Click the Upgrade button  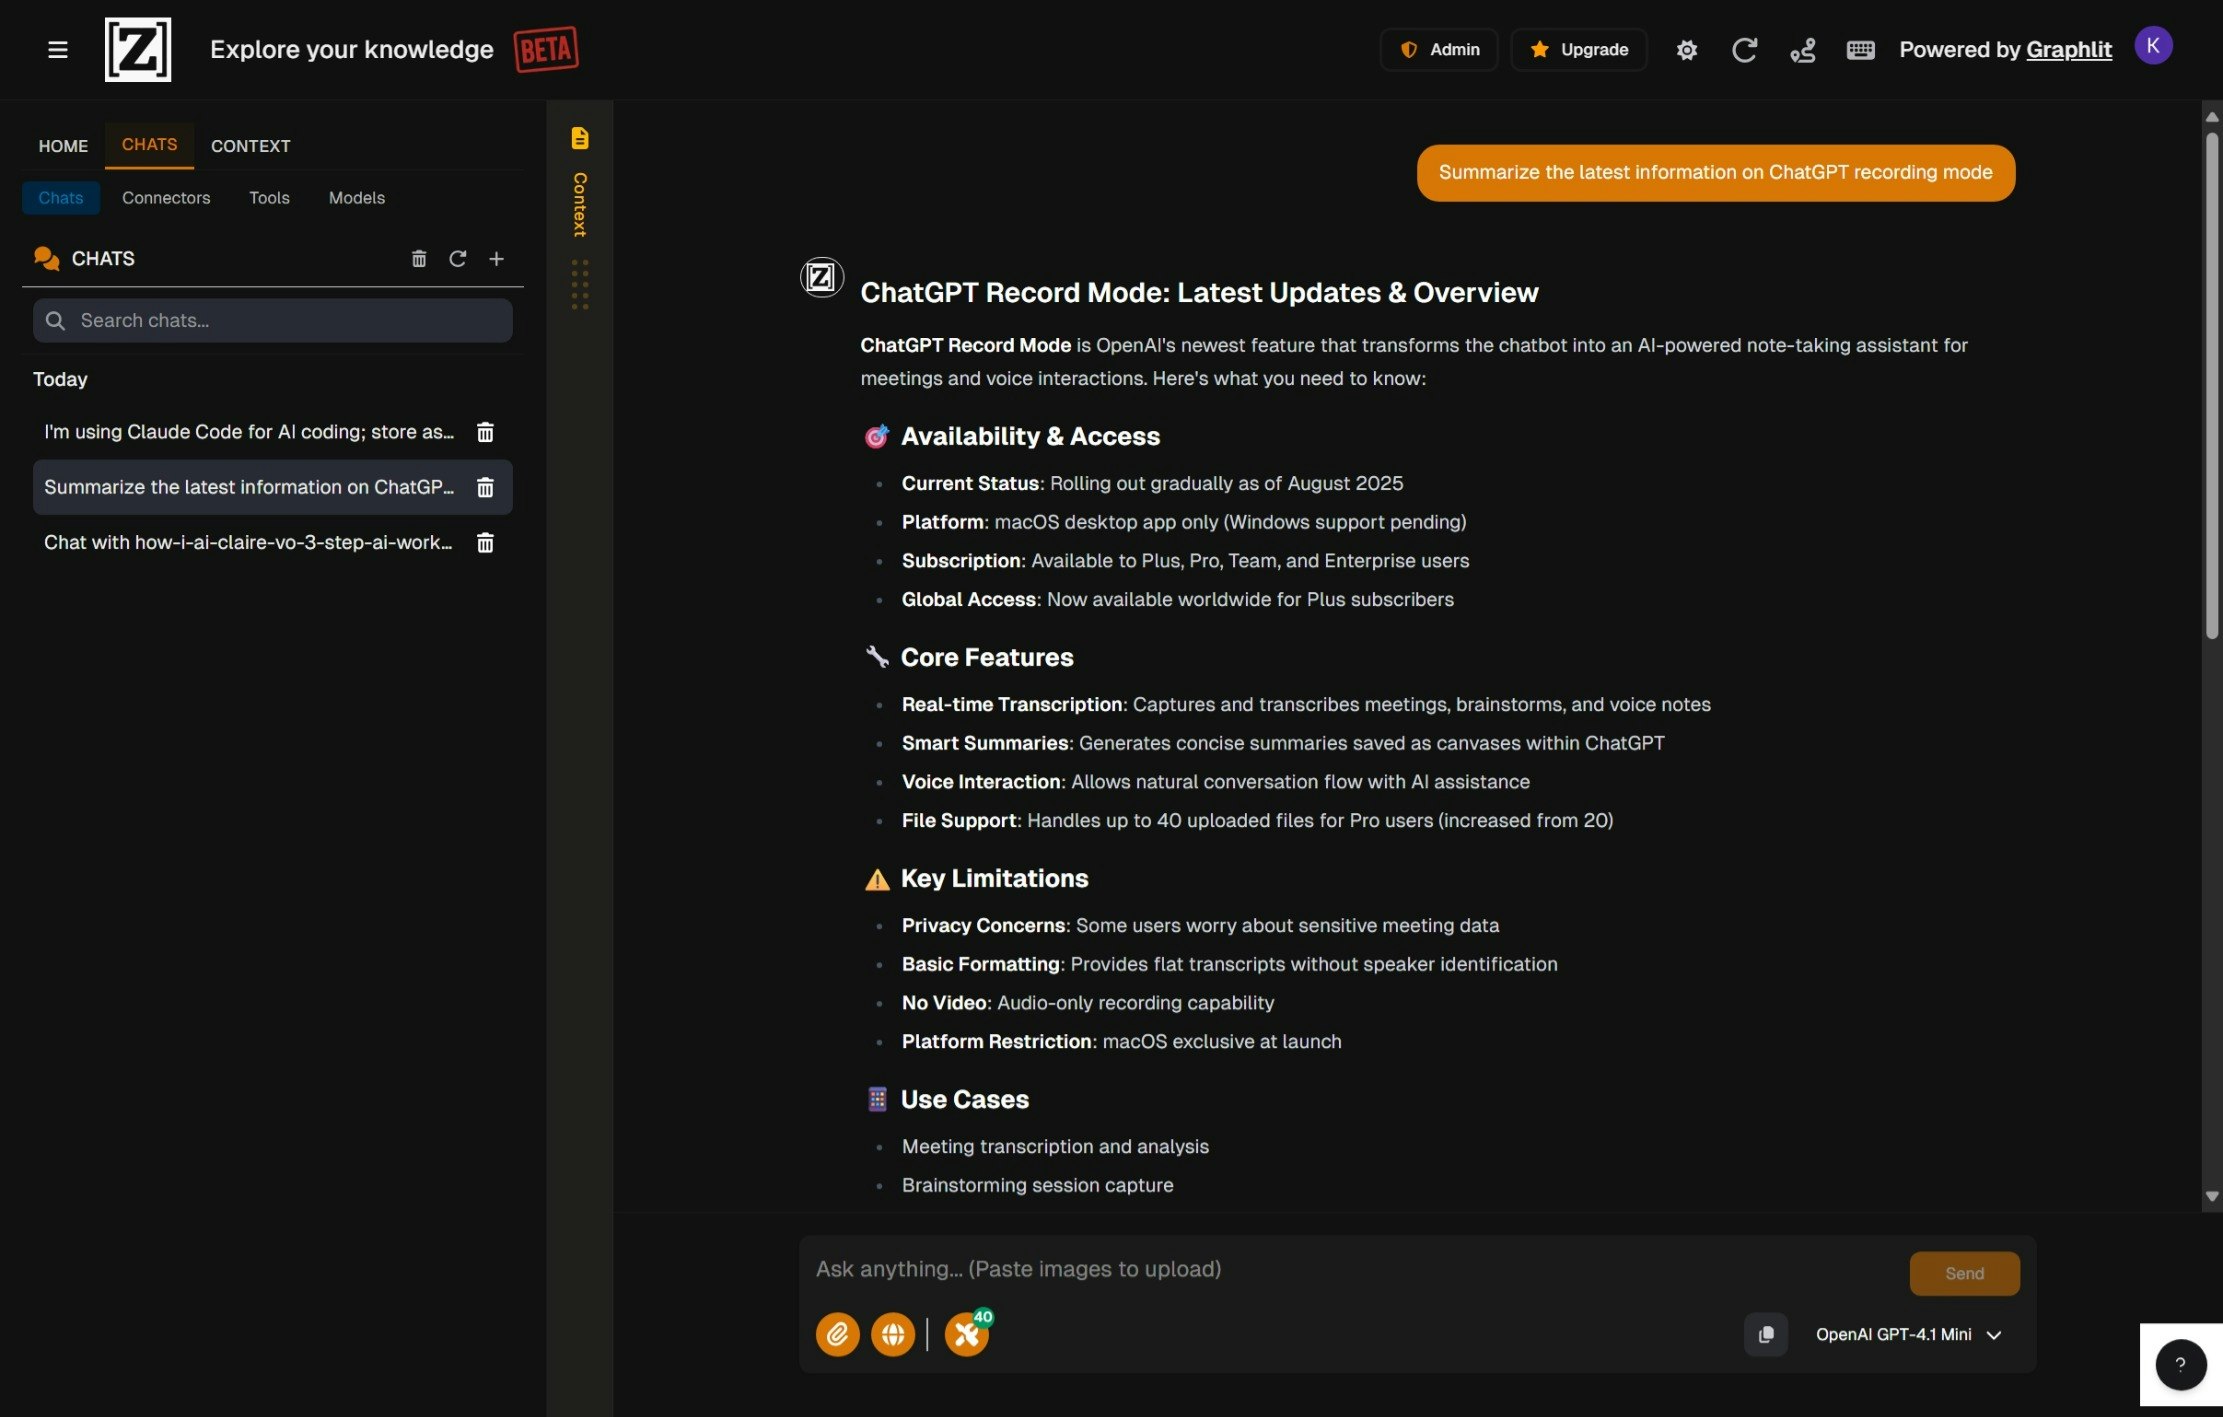point(1579,50)
